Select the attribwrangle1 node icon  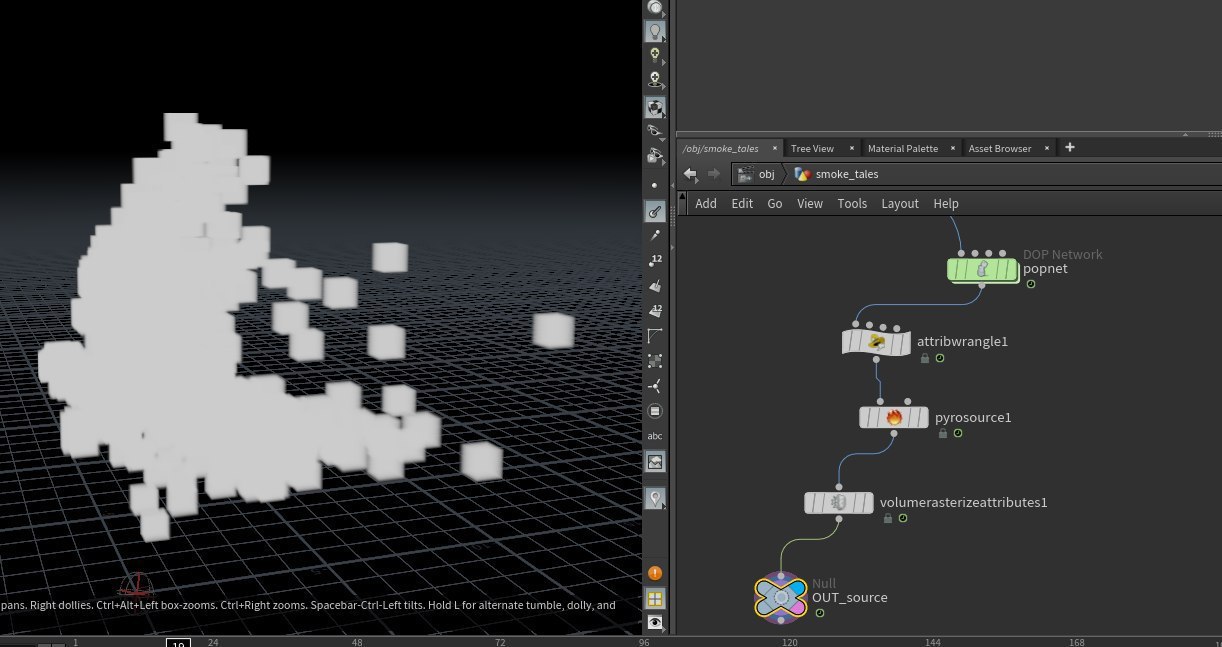(877, 342)
